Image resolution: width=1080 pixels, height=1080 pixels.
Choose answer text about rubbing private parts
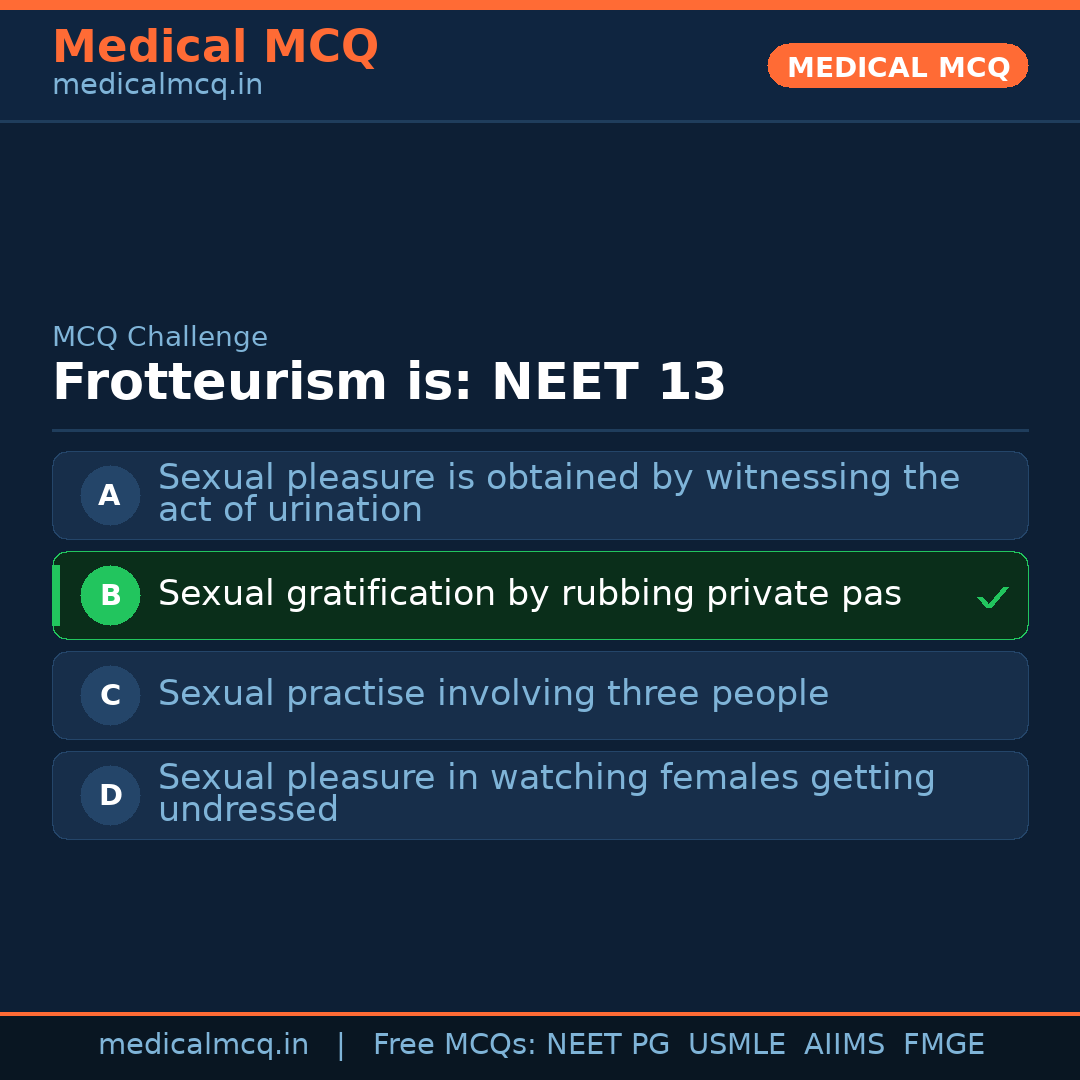[529, 594]
